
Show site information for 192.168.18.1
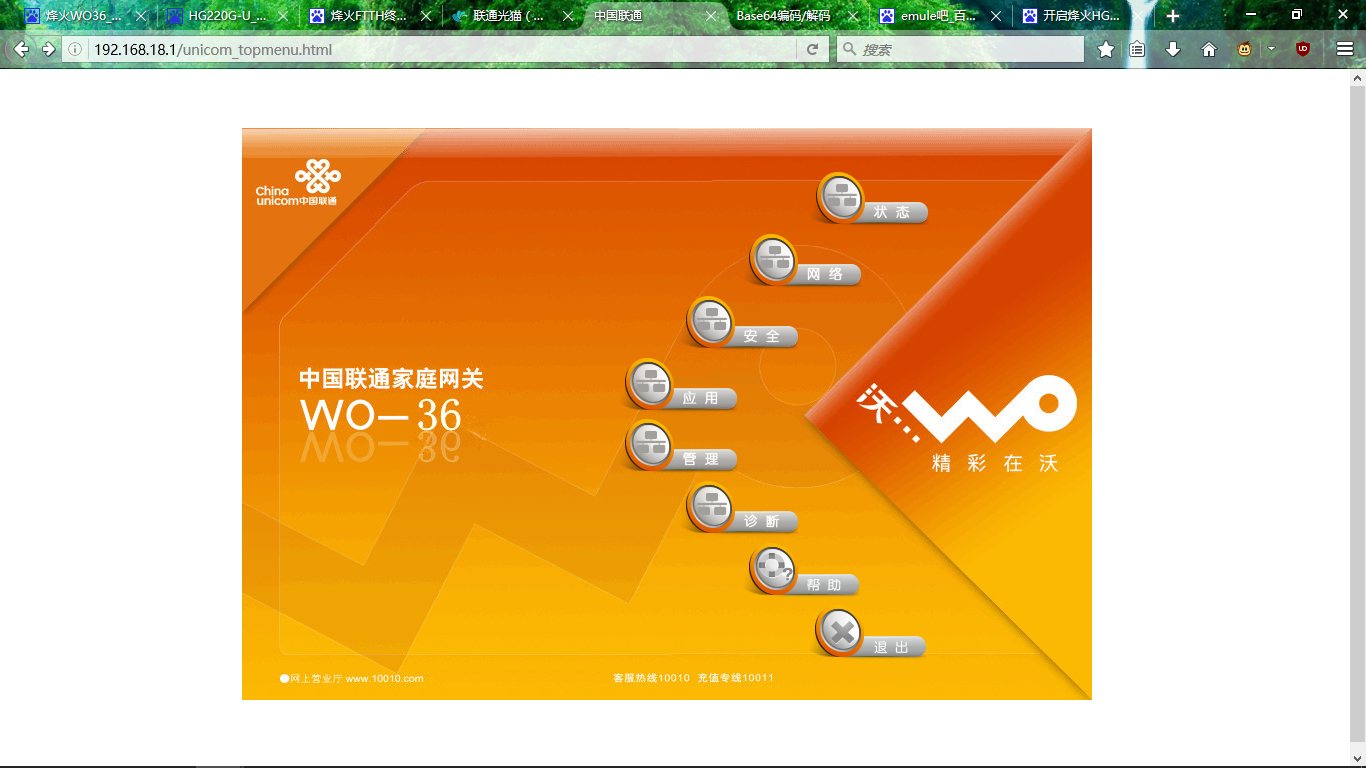[x=75, y=49]
